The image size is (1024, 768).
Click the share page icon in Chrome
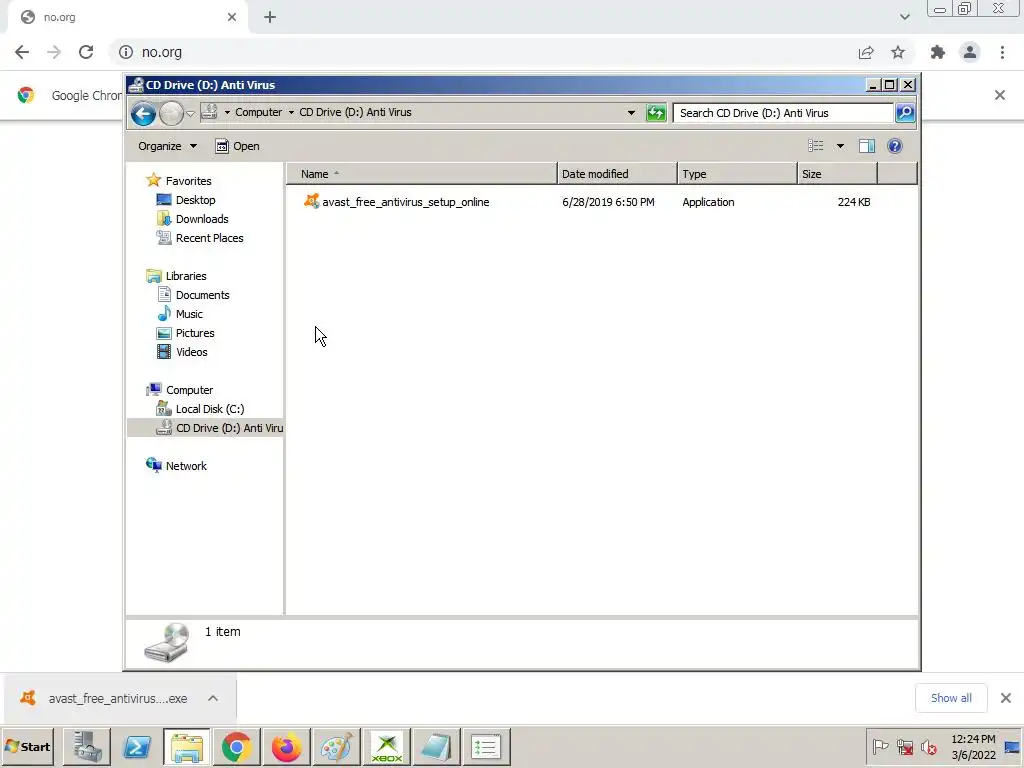pos(866,52)
